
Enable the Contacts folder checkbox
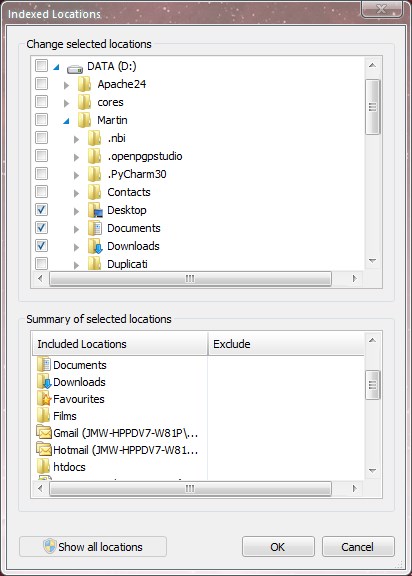pos(41,191)
